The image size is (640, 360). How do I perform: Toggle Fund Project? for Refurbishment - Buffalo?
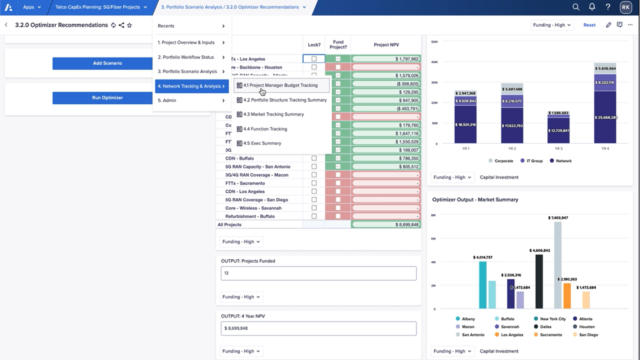pos(338,216)
